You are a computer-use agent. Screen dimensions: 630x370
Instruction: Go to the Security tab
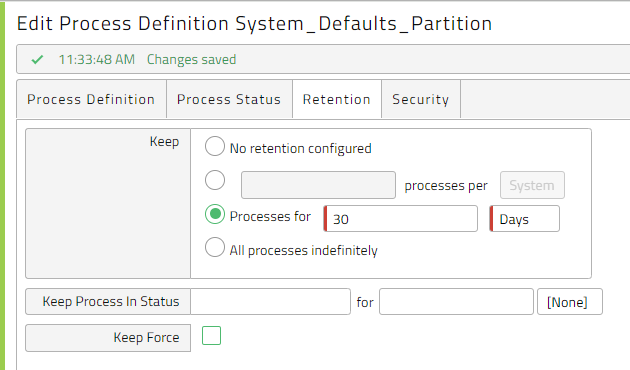(421, 99)
